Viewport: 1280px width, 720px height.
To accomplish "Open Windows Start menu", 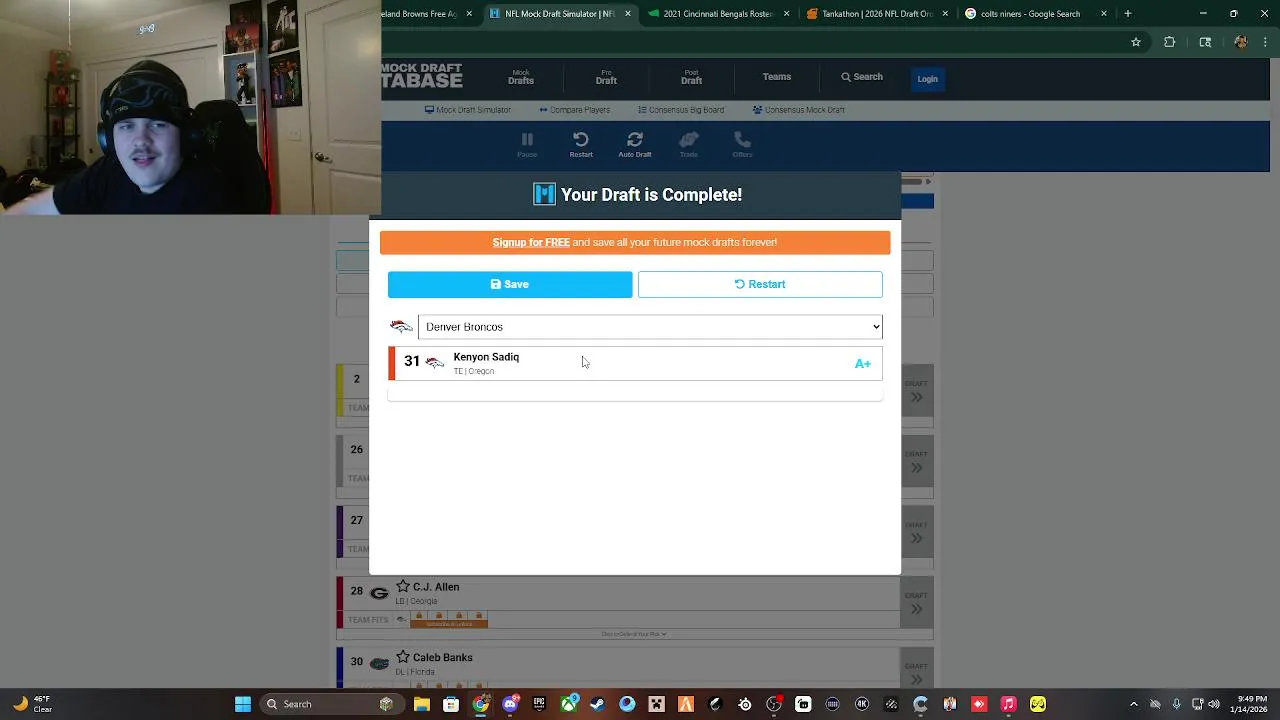I will tap(243, 704).
